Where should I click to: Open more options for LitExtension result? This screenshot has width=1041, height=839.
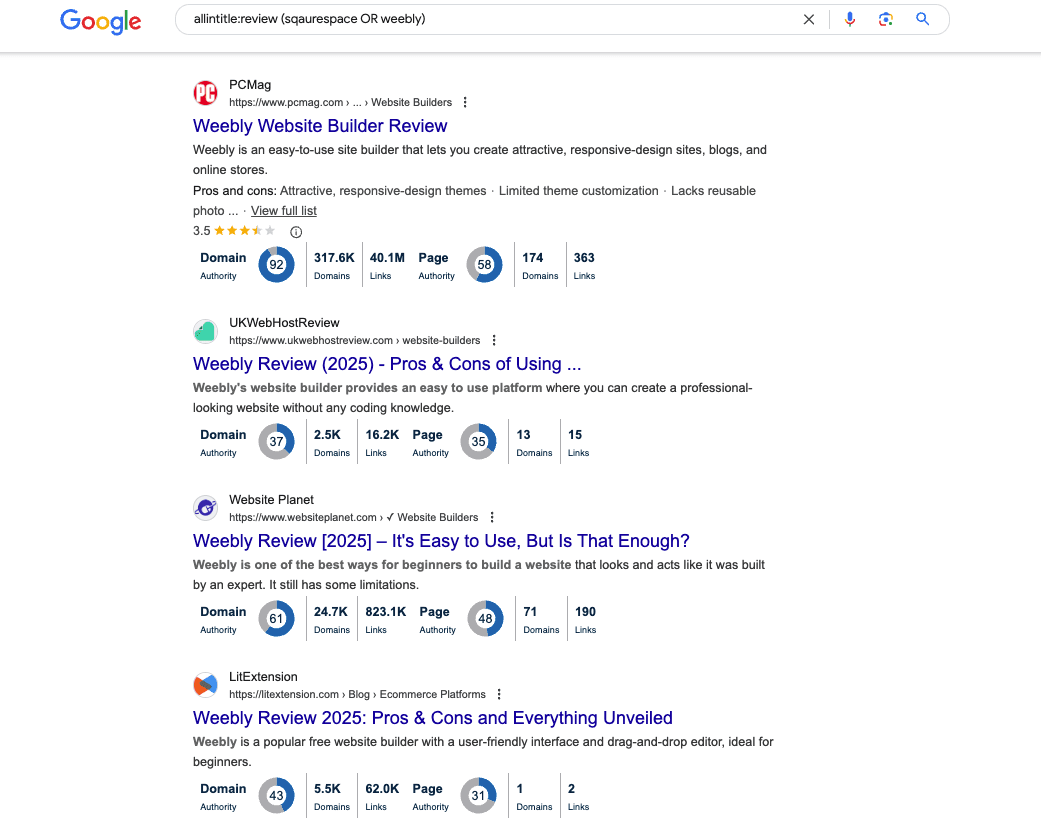click(x=499, y=694)
